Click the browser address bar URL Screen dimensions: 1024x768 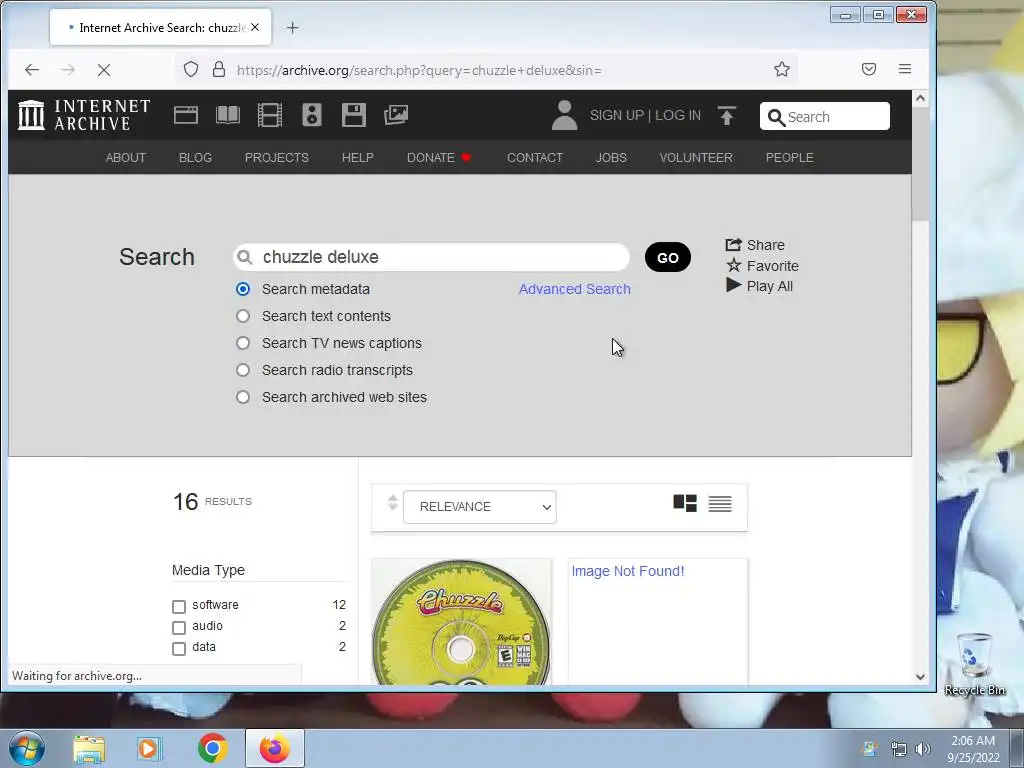pos(419,70)
